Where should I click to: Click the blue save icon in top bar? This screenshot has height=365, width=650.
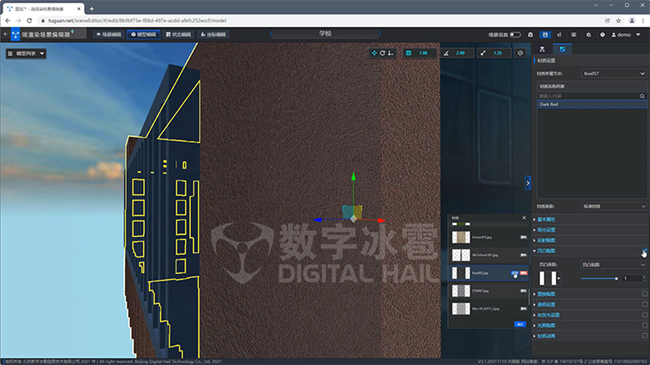point(545,35)
